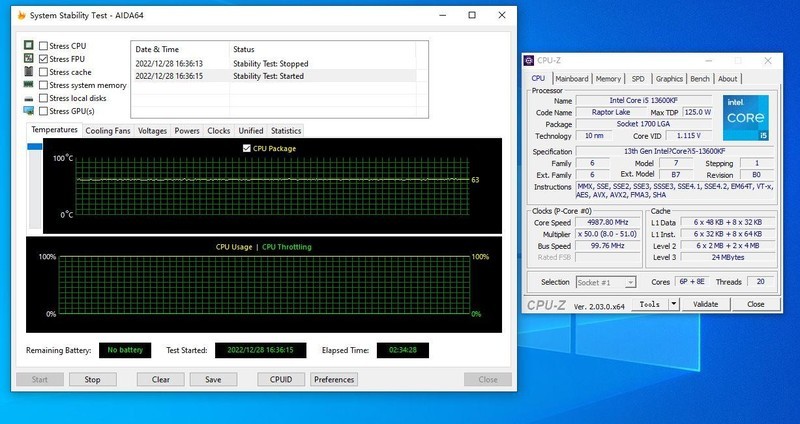Click the FPU icon beside Stress FPU

pos(29,59)
